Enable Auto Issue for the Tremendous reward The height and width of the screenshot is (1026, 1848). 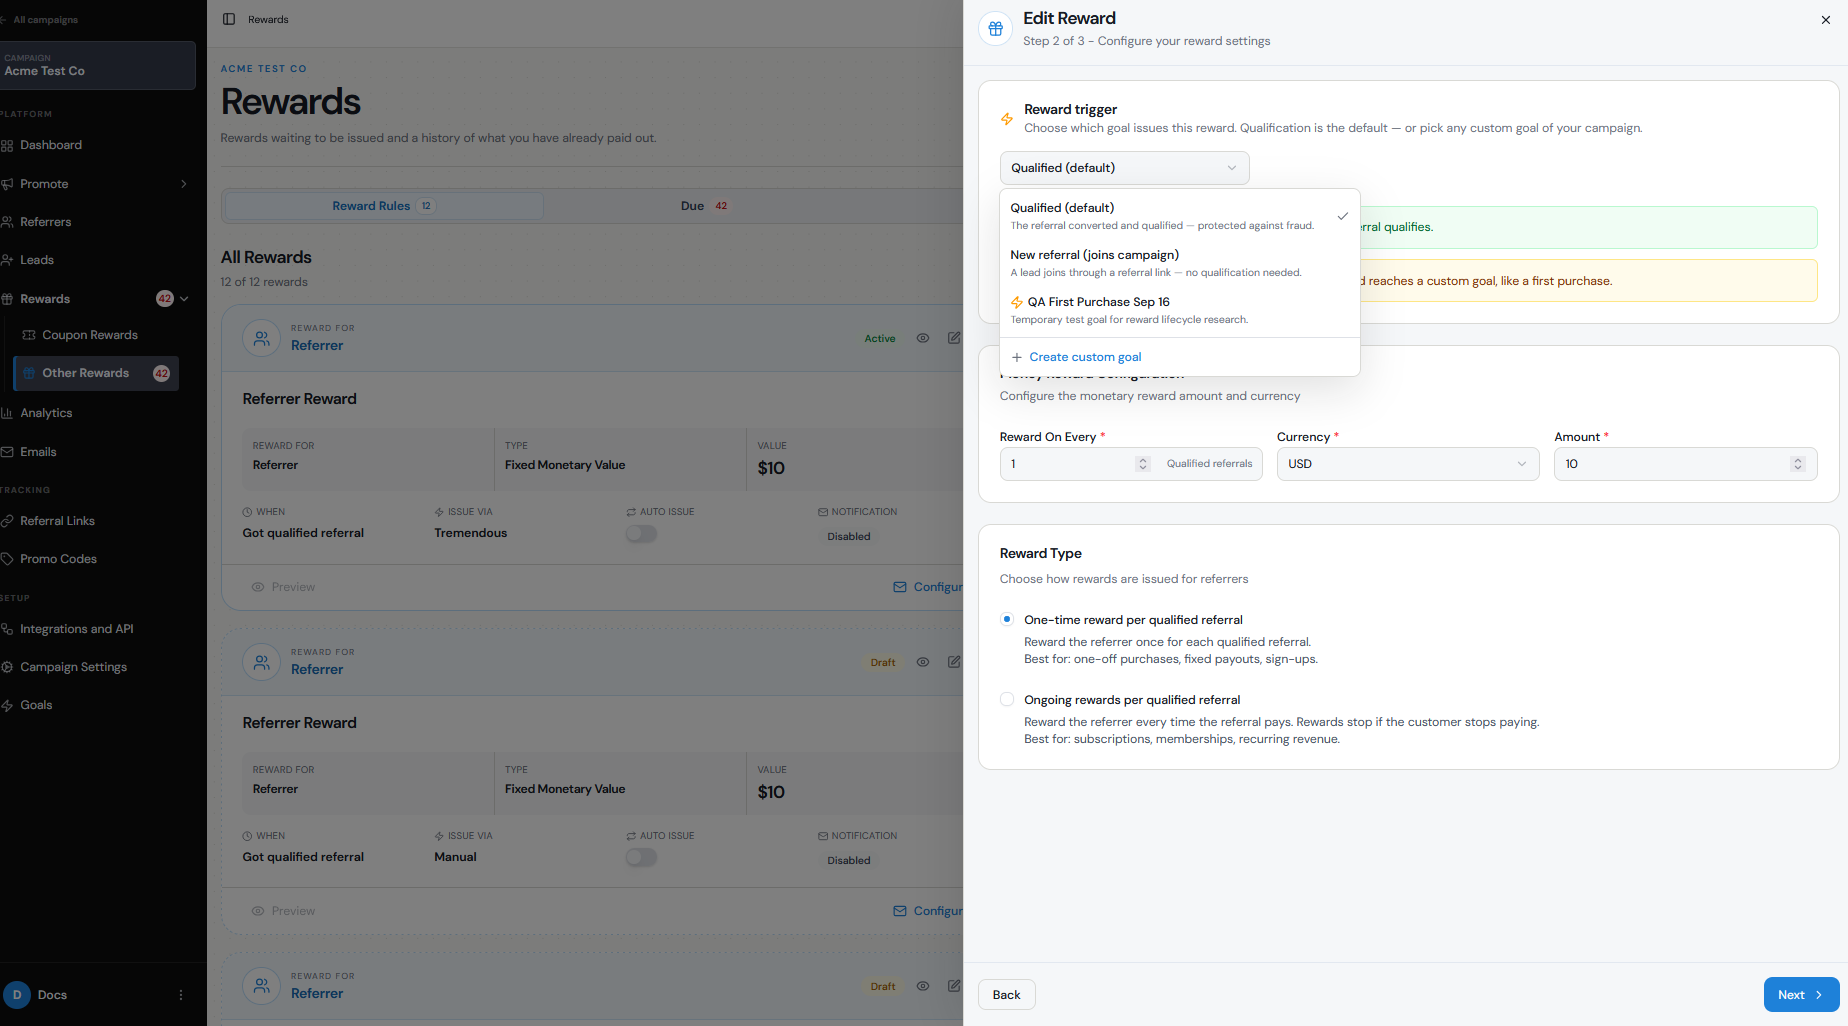(x=641, y=534)
